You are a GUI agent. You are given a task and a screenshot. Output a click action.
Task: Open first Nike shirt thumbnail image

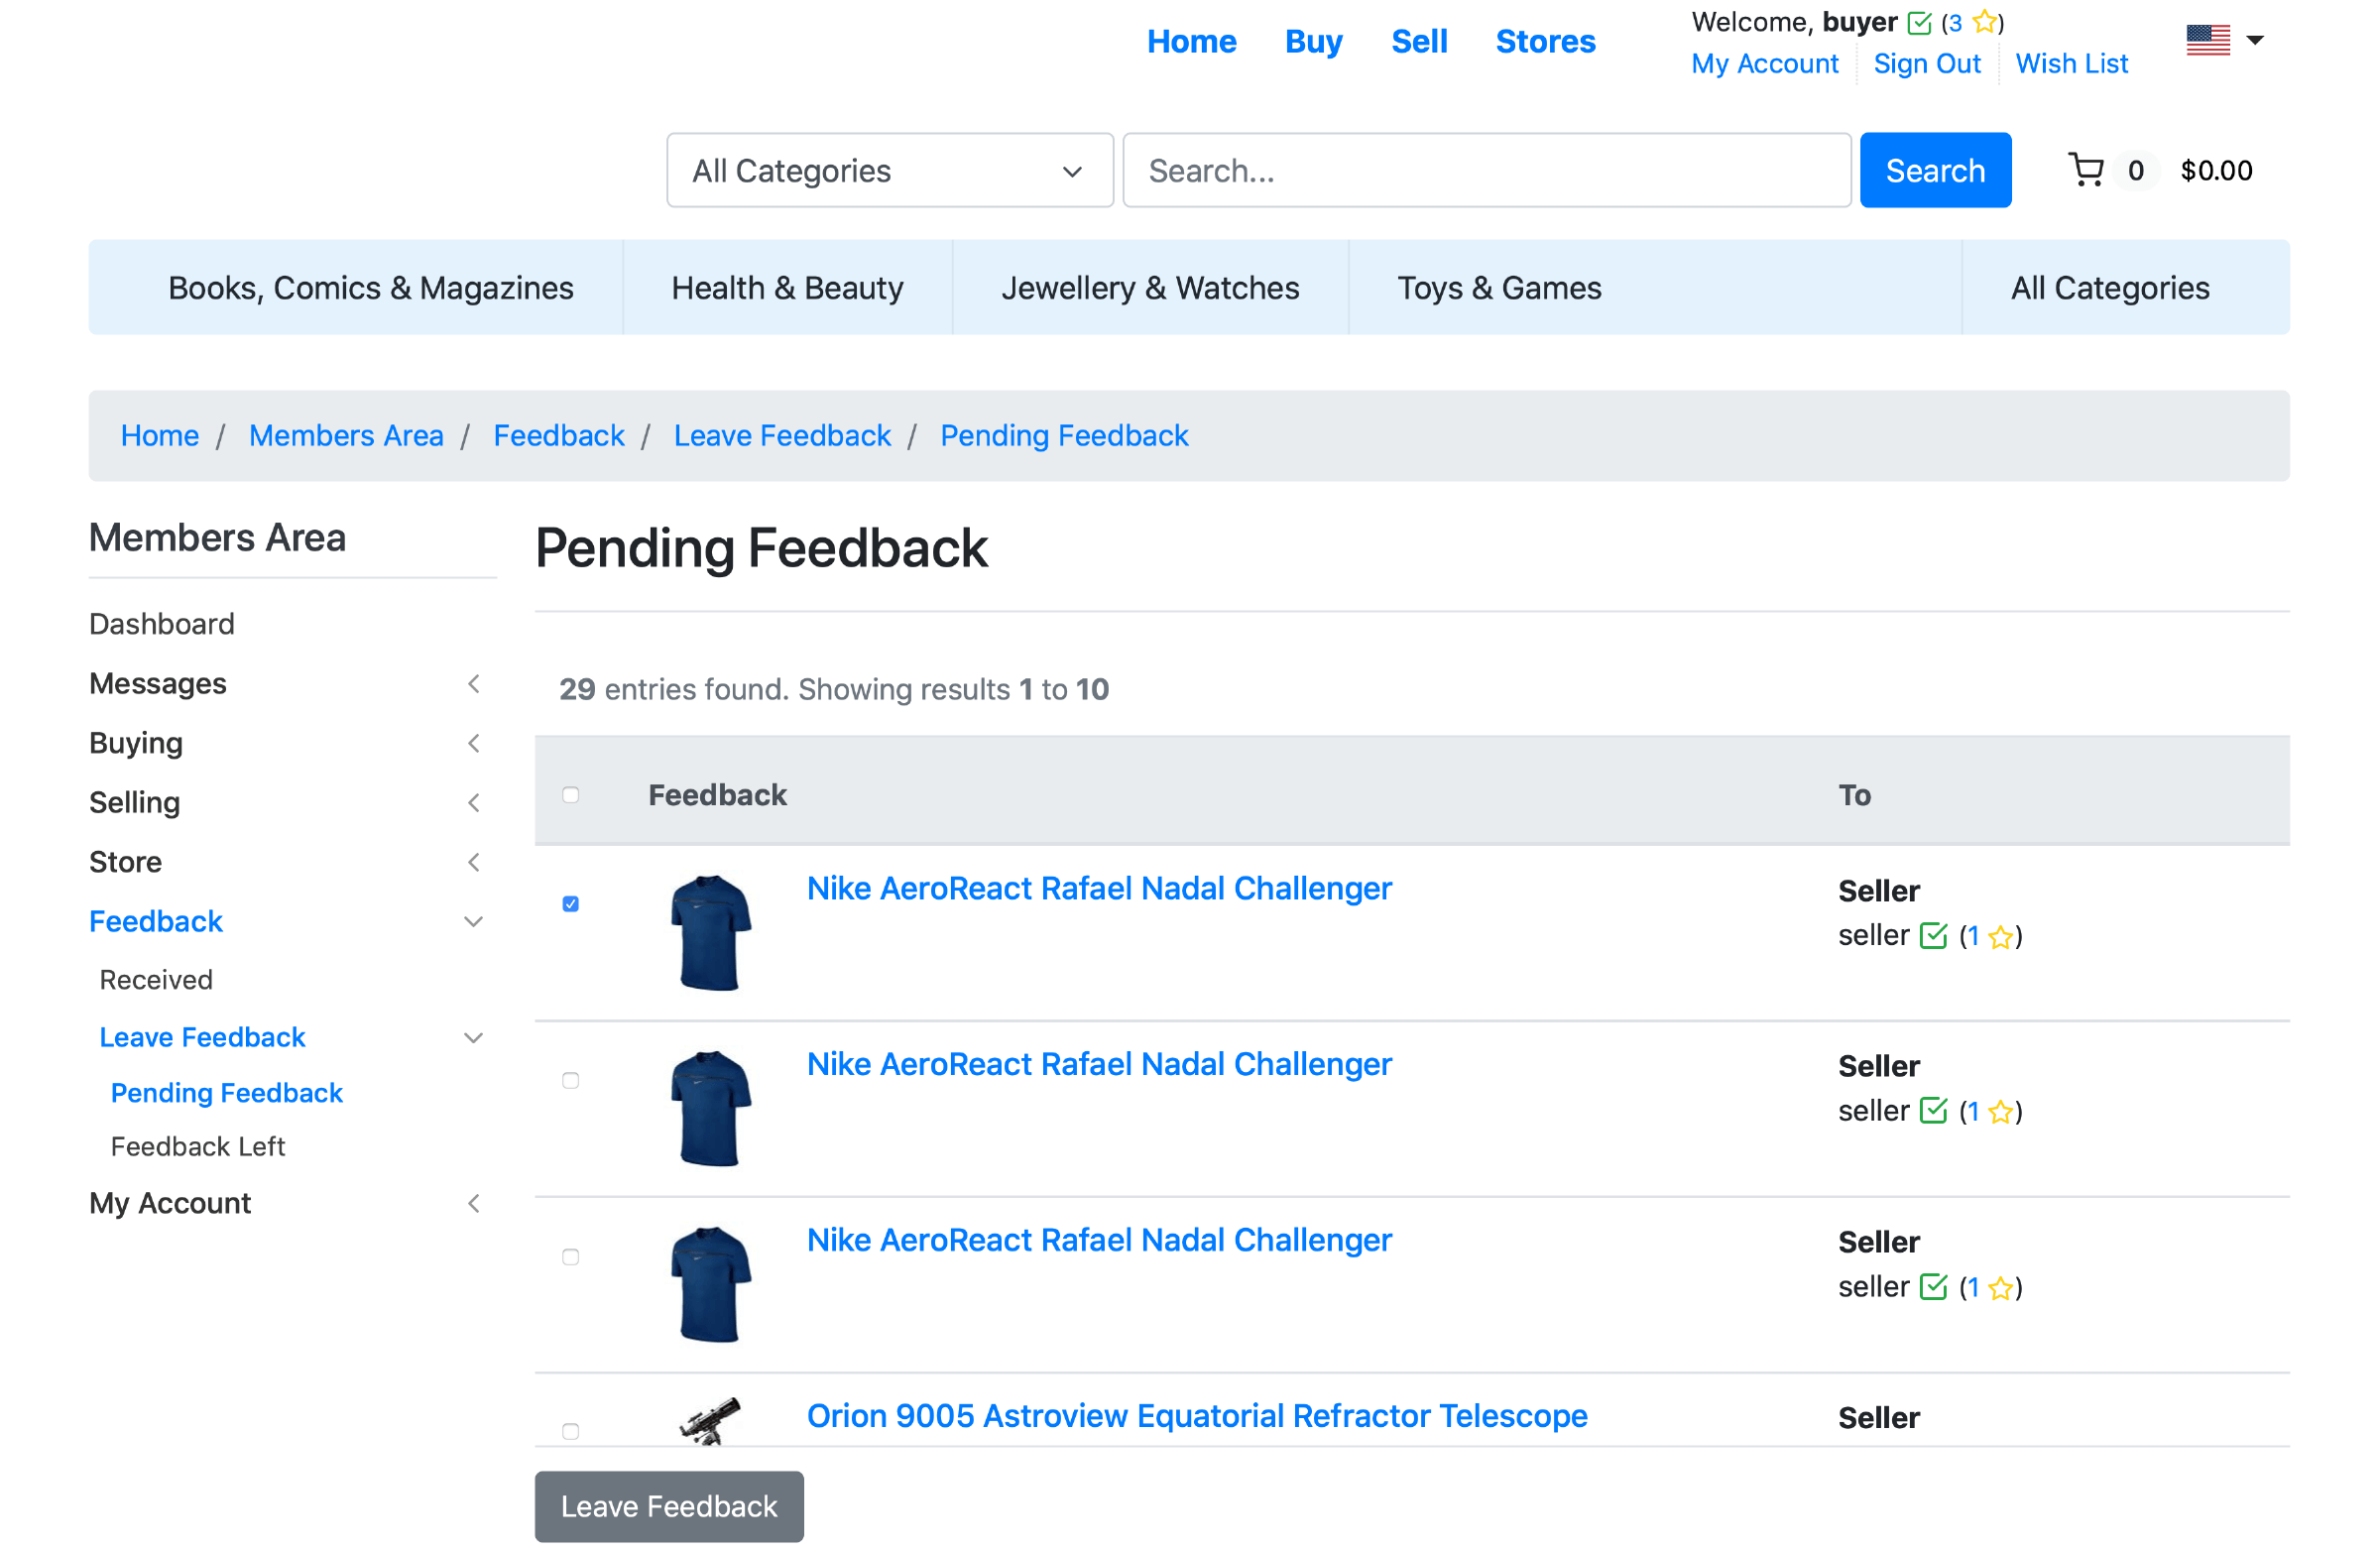[x=710, y=933]
